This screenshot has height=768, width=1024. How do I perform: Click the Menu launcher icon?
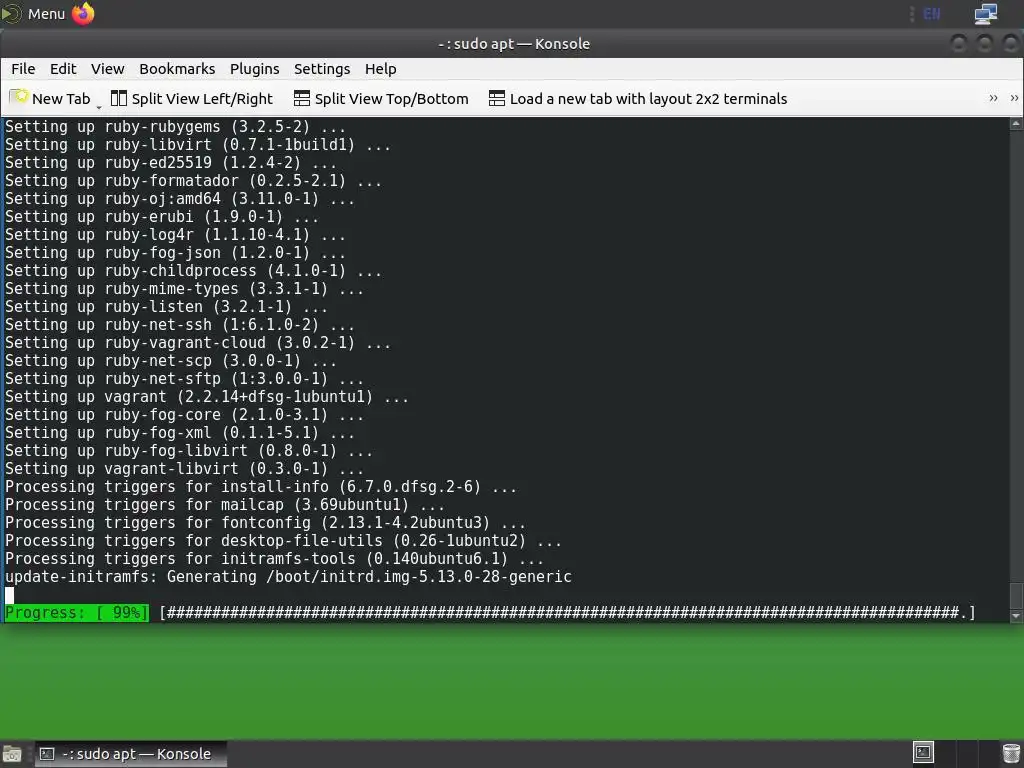click(x=11, y=14)
